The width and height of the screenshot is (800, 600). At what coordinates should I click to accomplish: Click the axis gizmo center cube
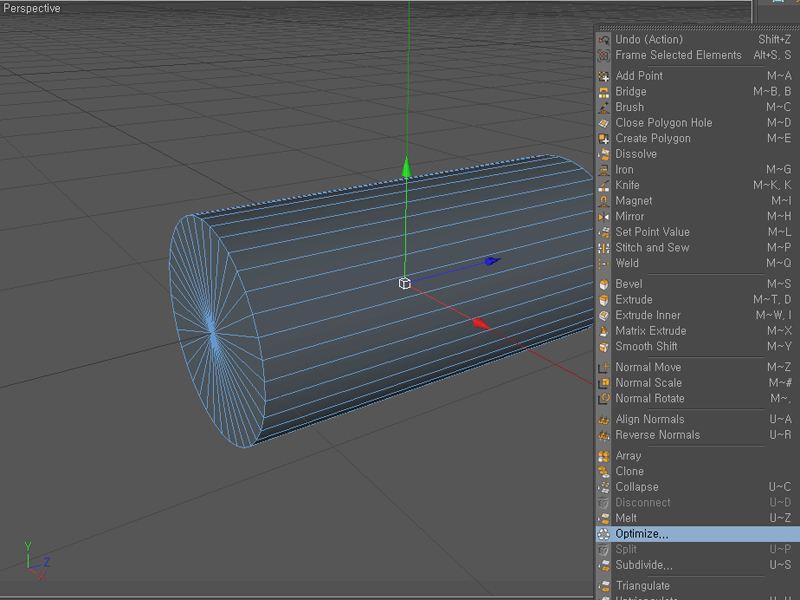click(405, 283)
